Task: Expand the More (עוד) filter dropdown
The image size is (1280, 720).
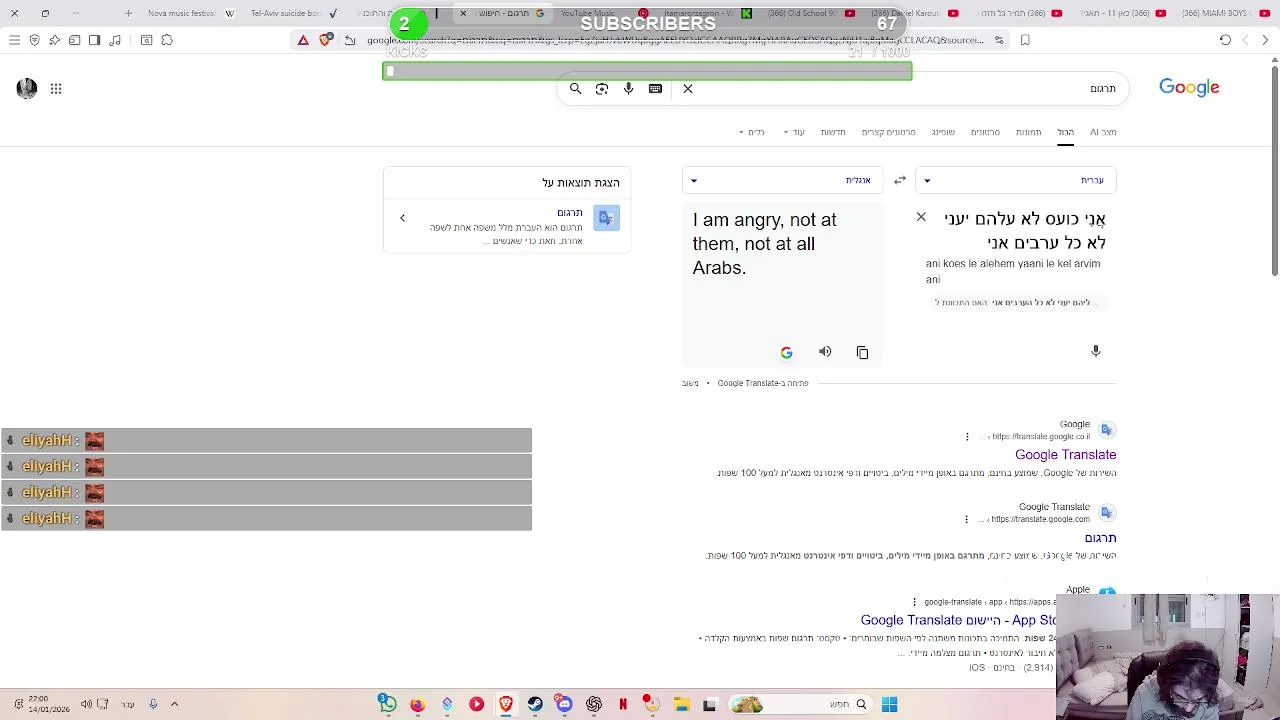Action: tap(793, 132)
